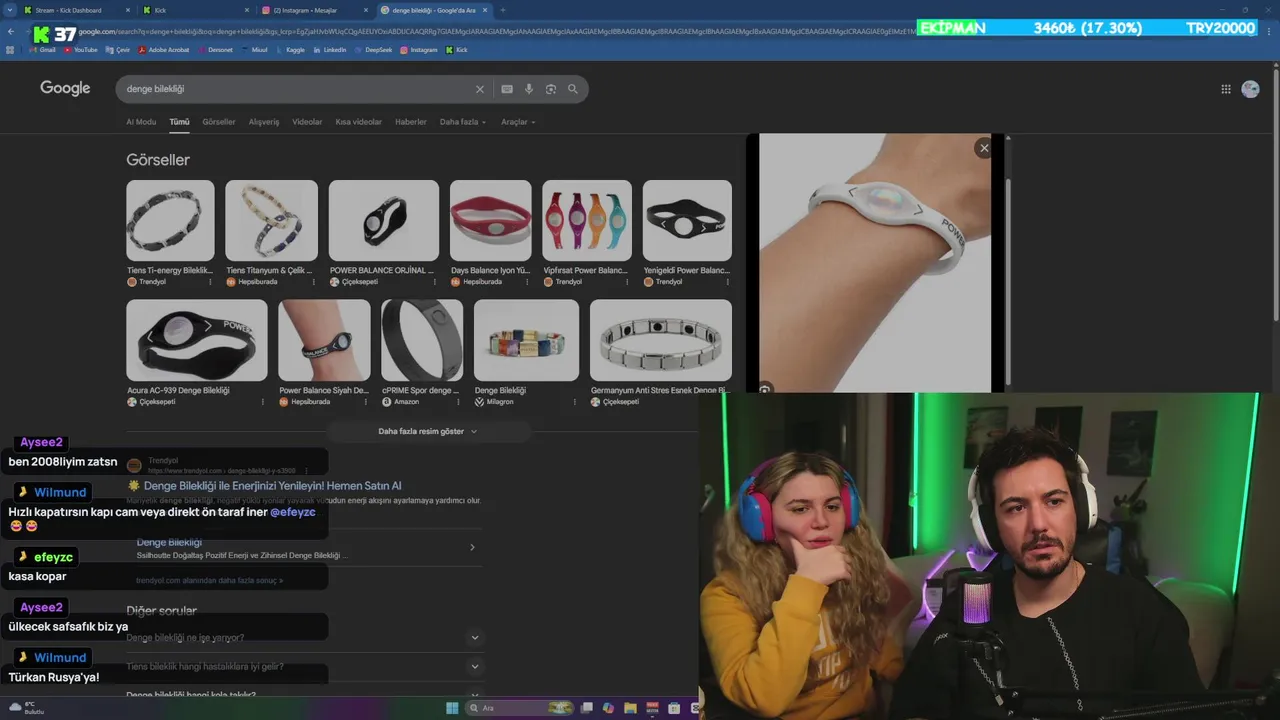Switch to the Kick browser tab
The height and width of the screenshot is (720, 1280).
194,10
